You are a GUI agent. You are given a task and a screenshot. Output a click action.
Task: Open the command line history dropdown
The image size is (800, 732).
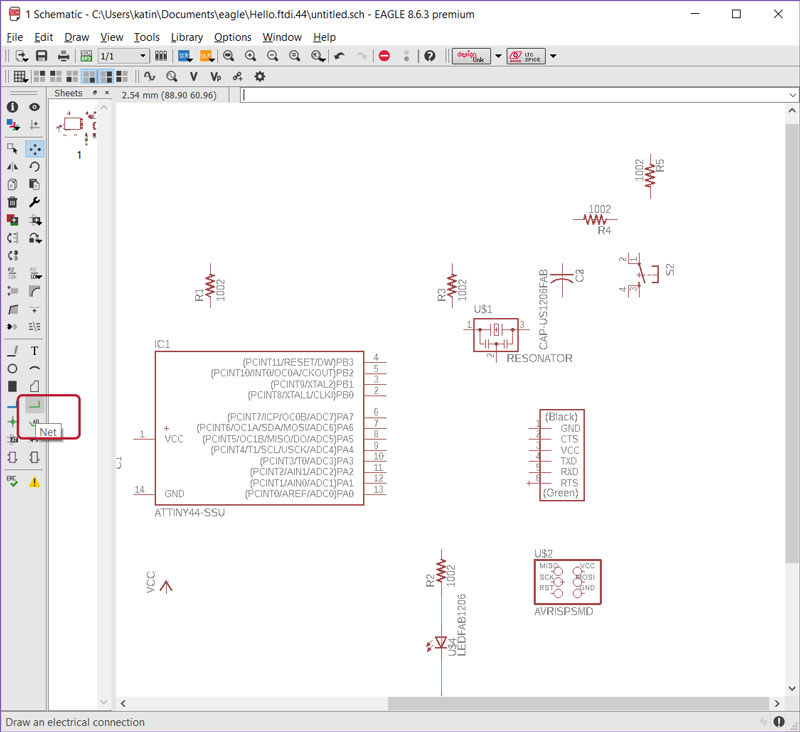click(x=792, y=95)
